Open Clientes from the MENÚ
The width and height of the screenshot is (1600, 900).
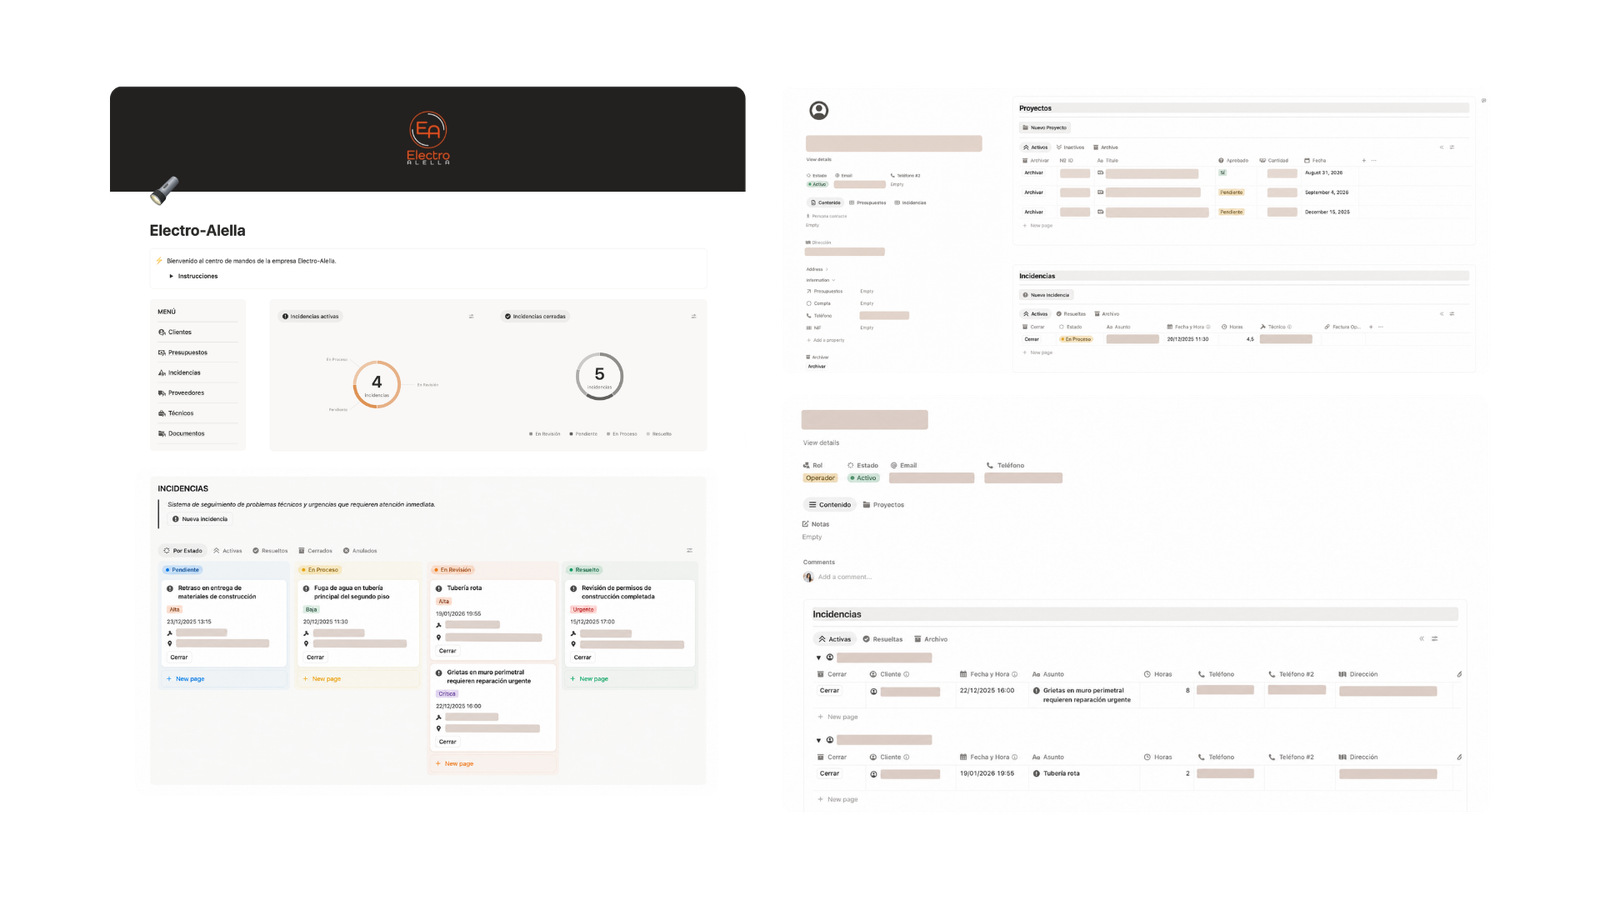click(180, 332)
